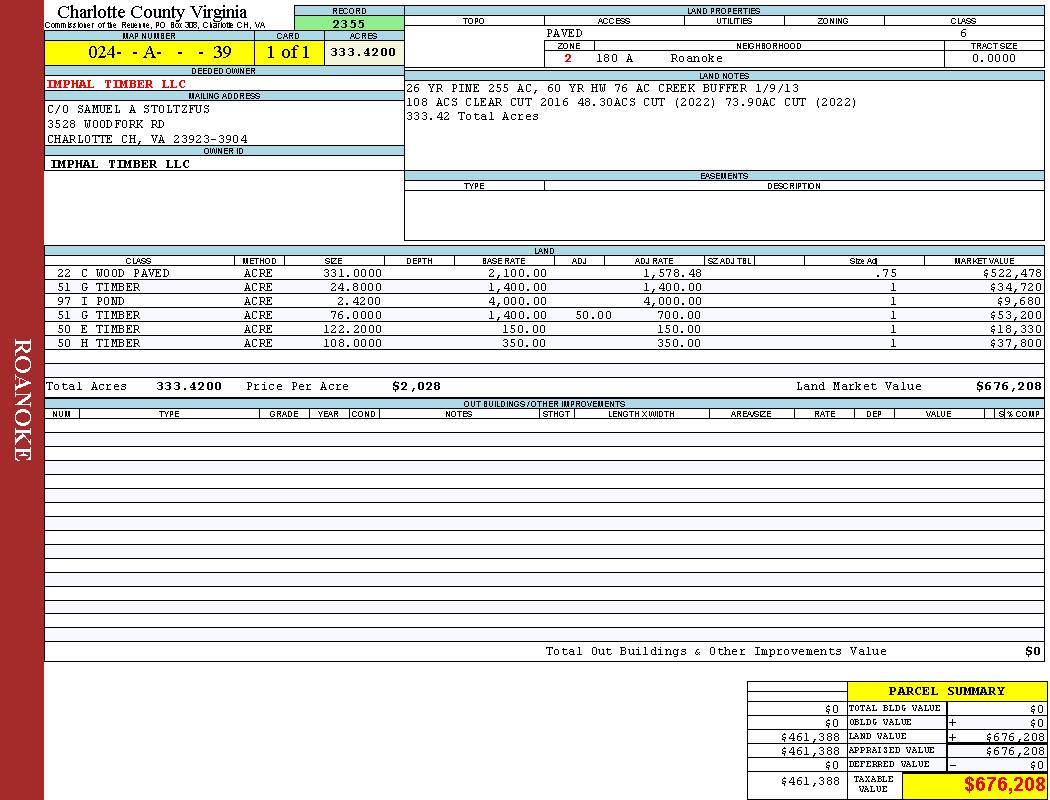Click the vertical ROANOKE label on red sidebar
This screenshot has height=800, width=1050.
click(22, 400)
